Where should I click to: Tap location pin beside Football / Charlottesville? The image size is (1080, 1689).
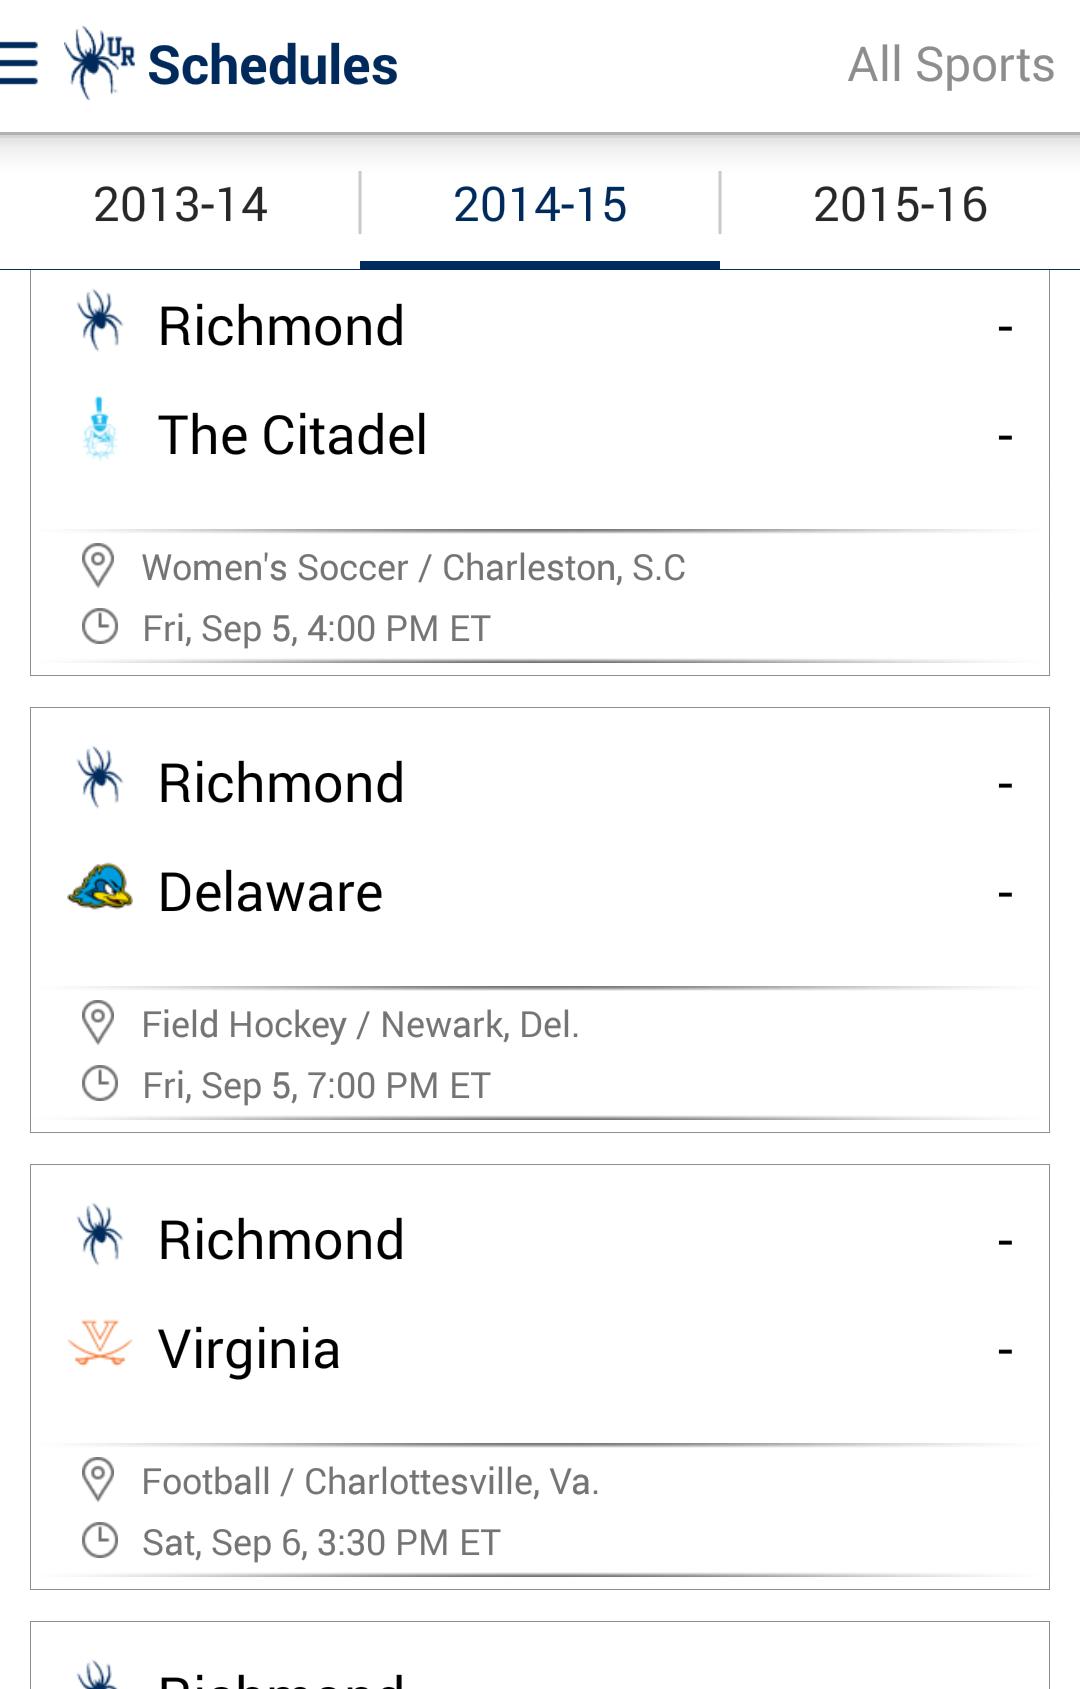coord(98,1479)
